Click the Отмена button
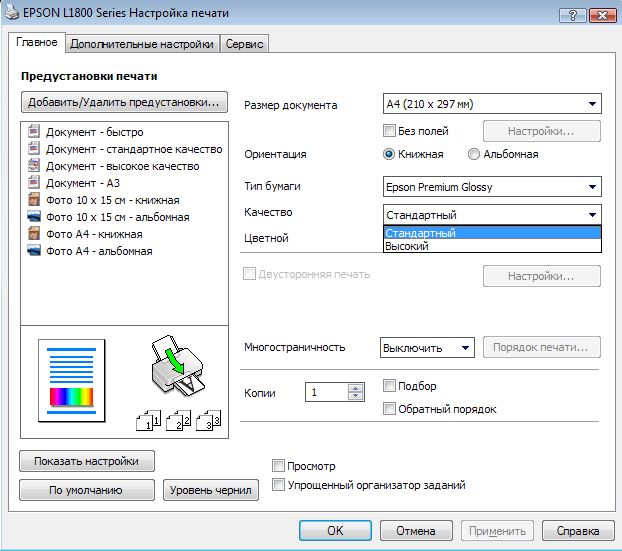This screenshot has height=551, width=622. [x=416, y=531]
